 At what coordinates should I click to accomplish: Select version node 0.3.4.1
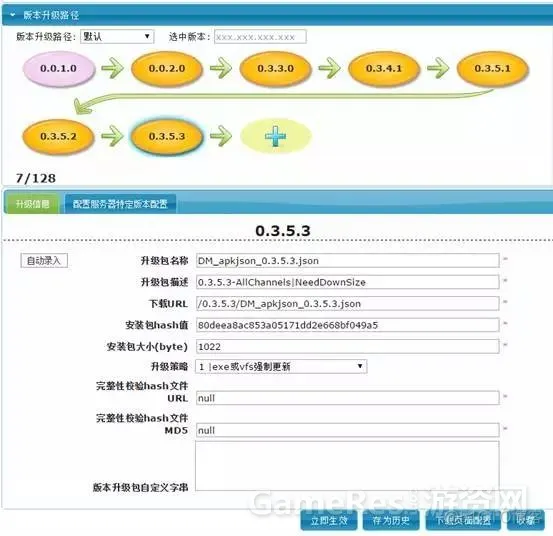(x=384, y=68)
